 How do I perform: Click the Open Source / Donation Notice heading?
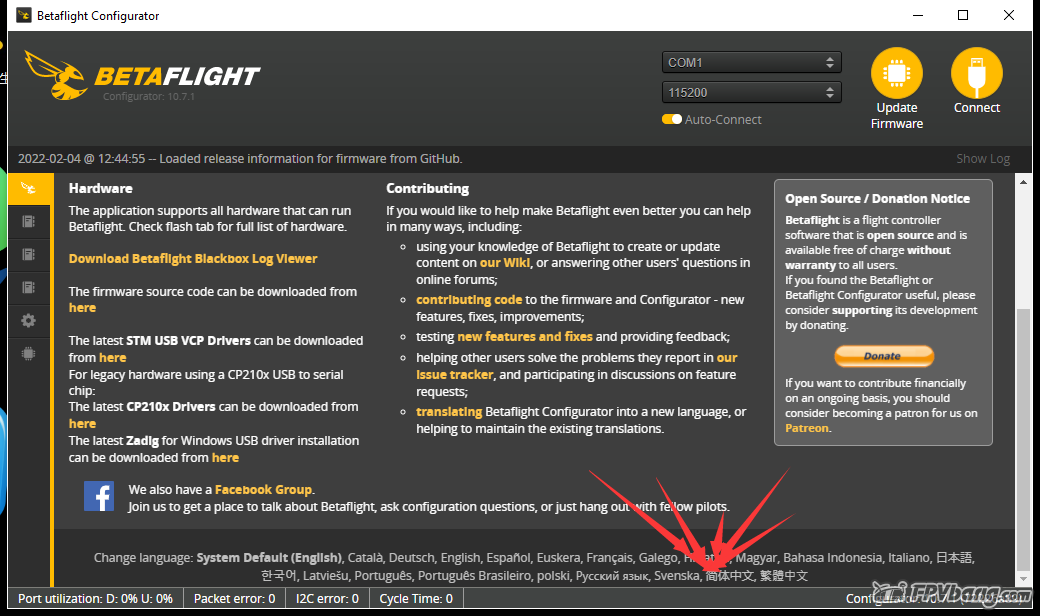point(877,198)
